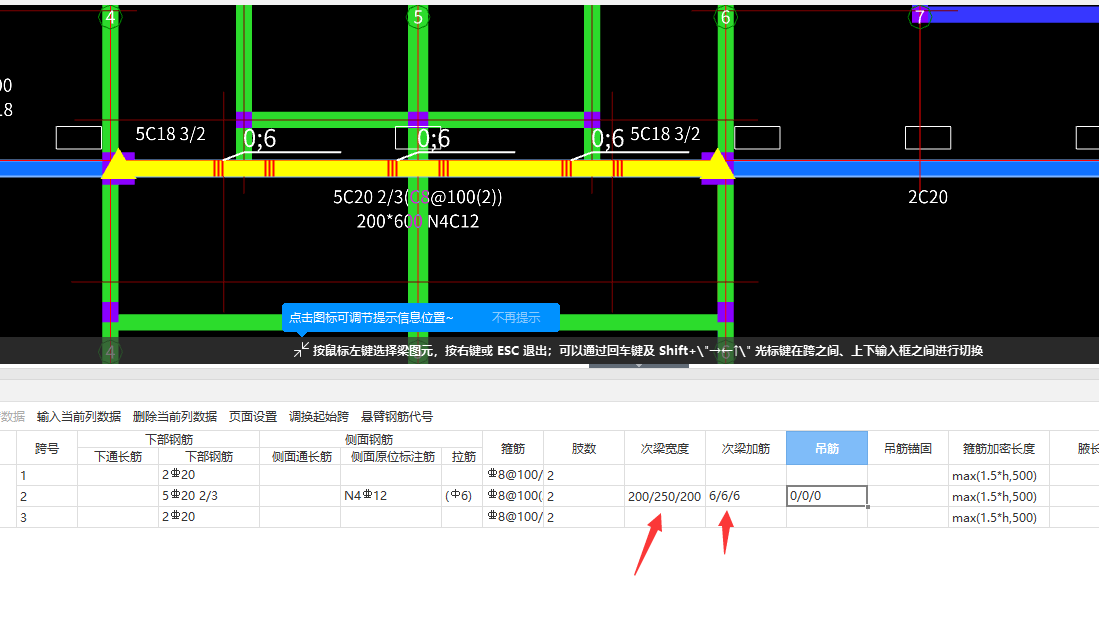This screenshot has height=636, width=1099.
Task: Click 调换起始跨 button
Action: tap(319, 417)
